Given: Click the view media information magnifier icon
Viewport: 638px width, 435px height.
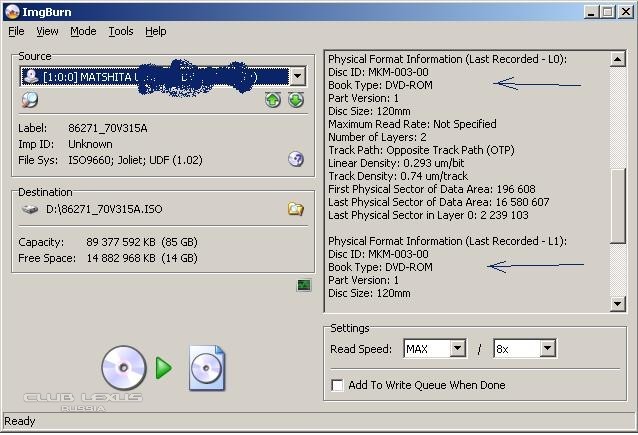Looking at the screenshot, I should 30,100.
